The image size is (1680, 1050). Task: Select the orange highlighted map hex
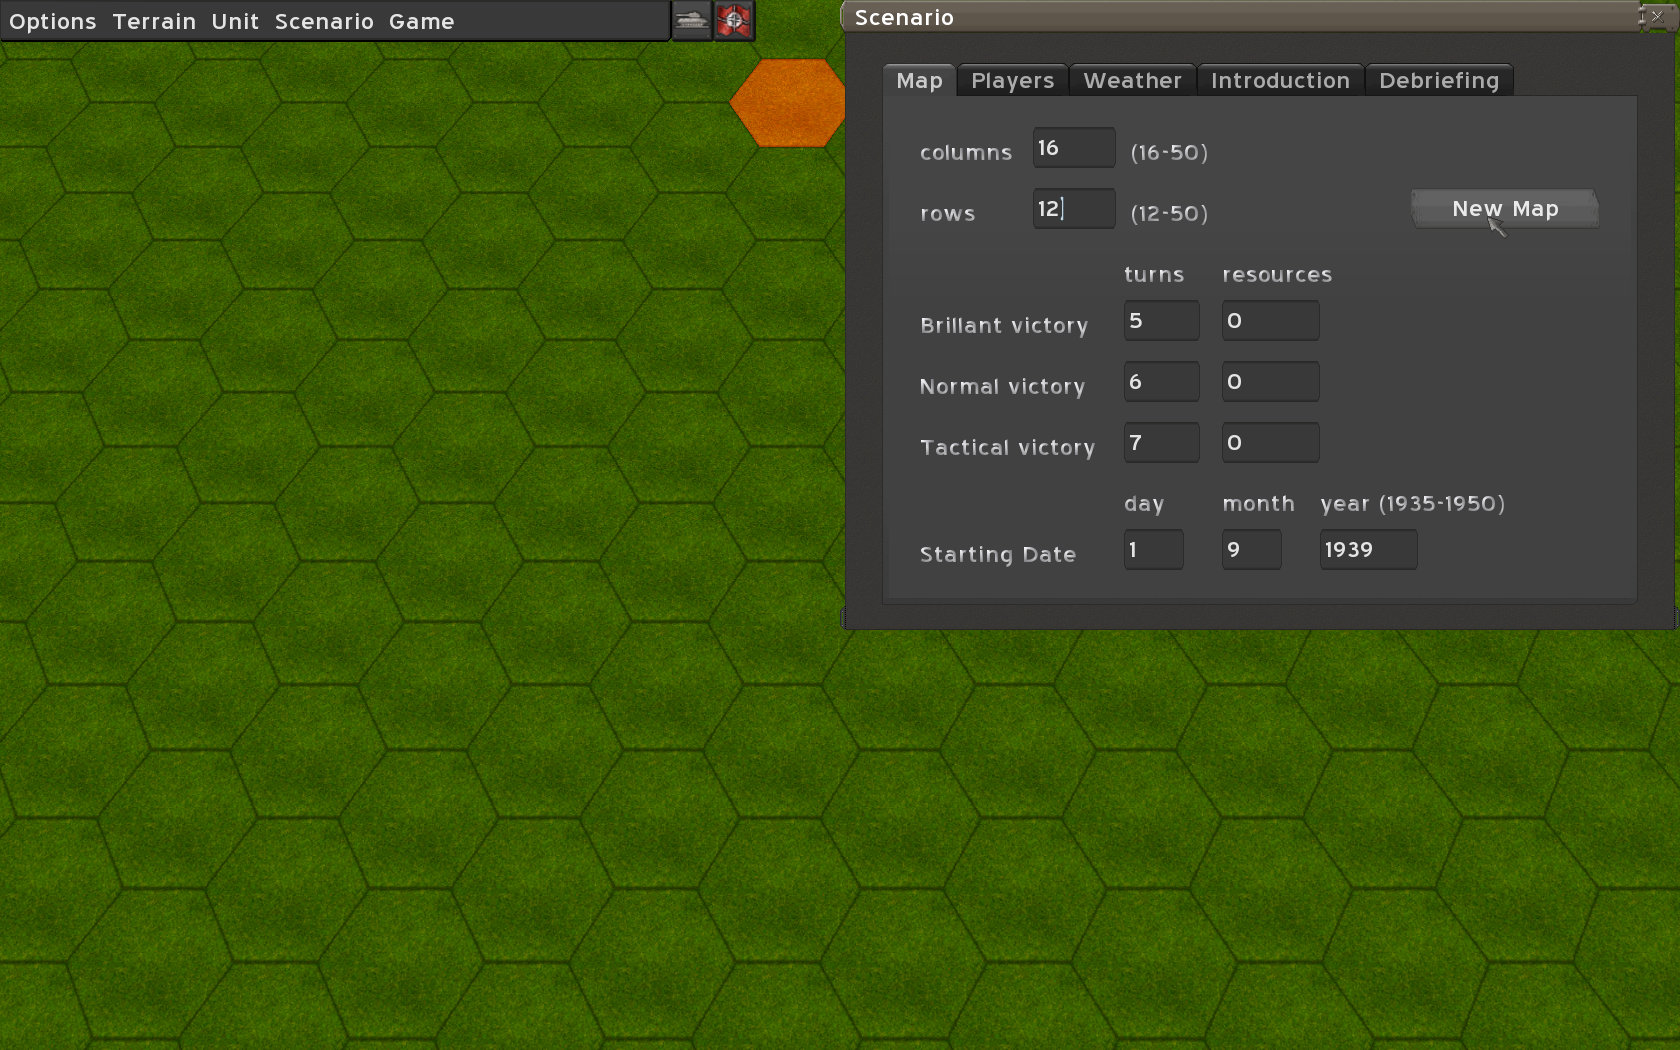(x=788, y=103)
